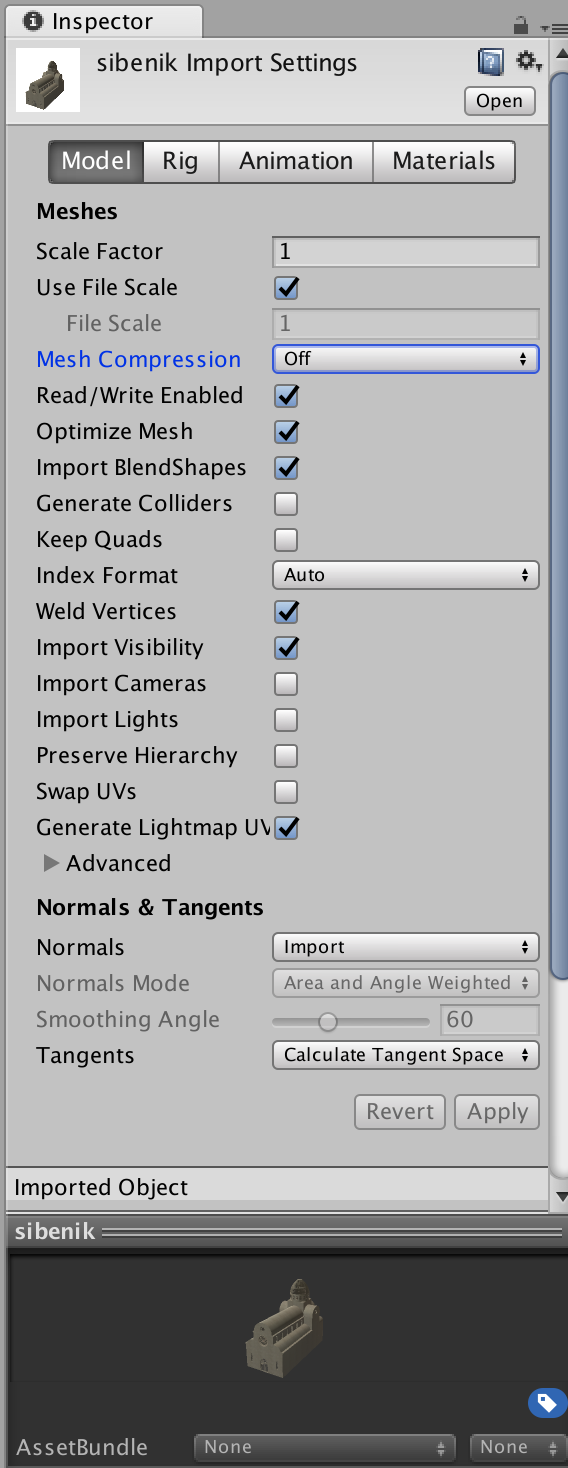
Task: Open the gear settings menu icon
Action: (x=528, y=63)
